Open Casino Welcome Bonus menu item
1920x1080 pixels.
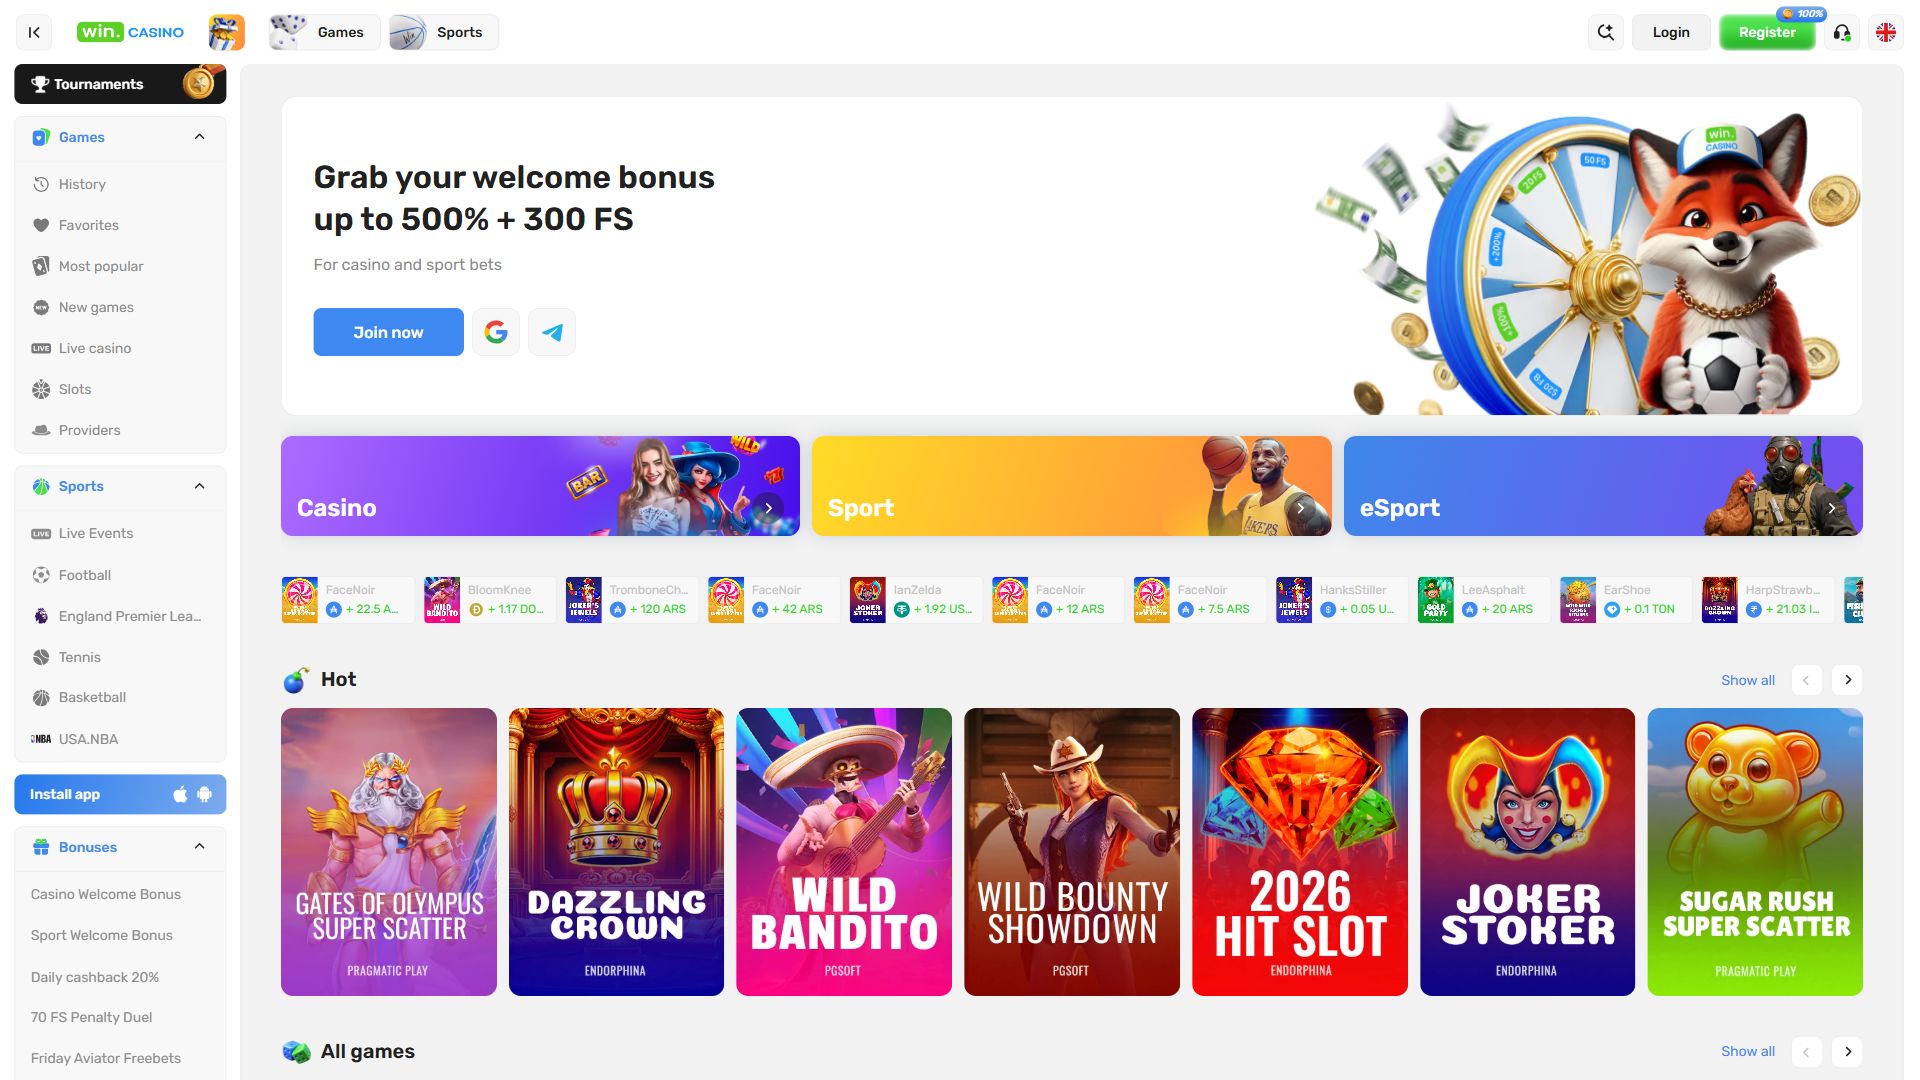click(106, 894)
